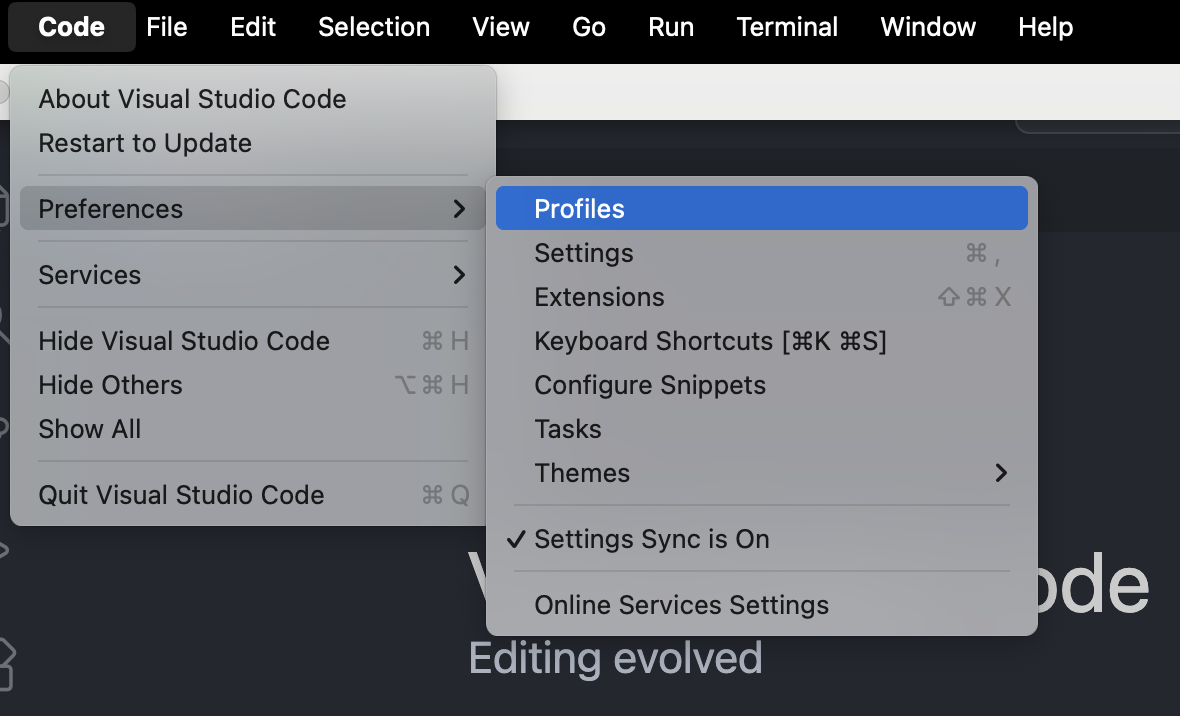
Task: Select Hide Visual Studio Code
Action: (253, 341)
